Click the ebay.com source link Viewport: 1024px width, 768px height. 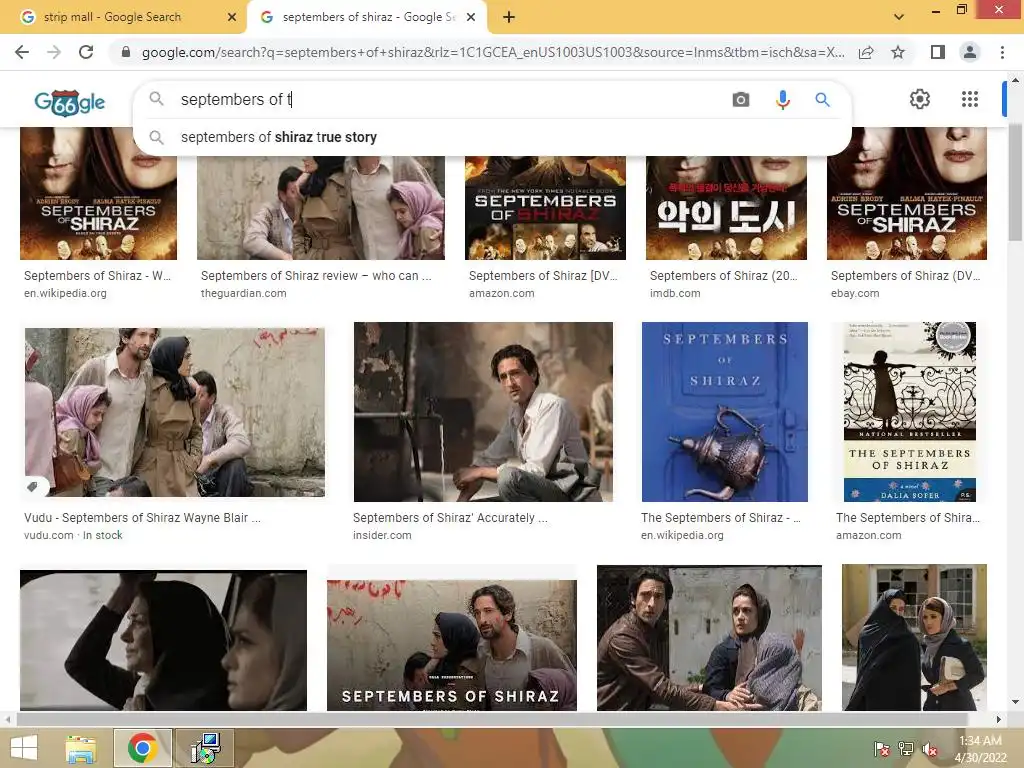855,293
